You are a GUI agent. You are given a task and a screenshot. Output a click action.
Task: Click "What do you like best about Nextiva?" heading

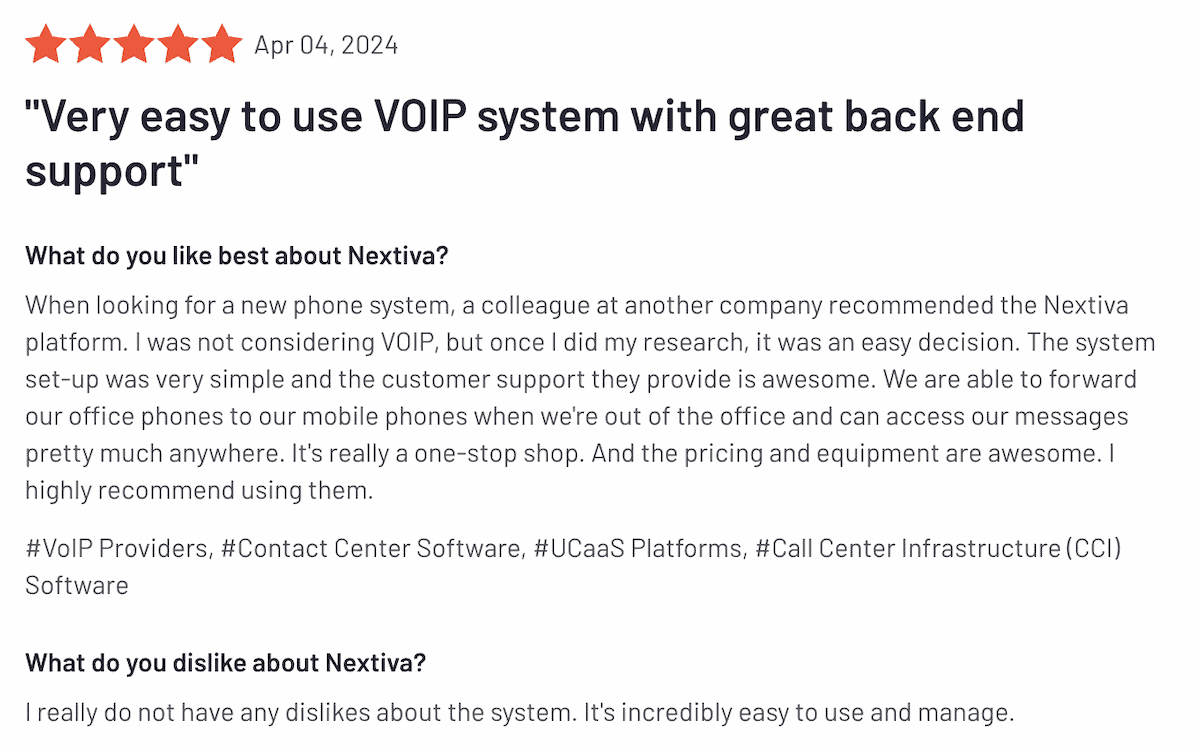pyautogui.click(x=237, y=256)
